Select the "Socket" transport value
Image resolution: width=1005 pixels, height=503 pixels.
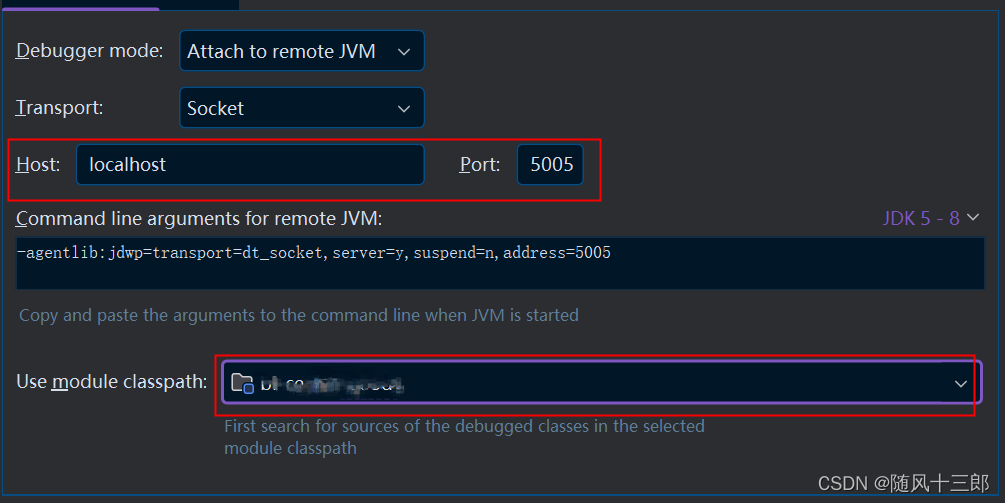[x=215, y=108]
